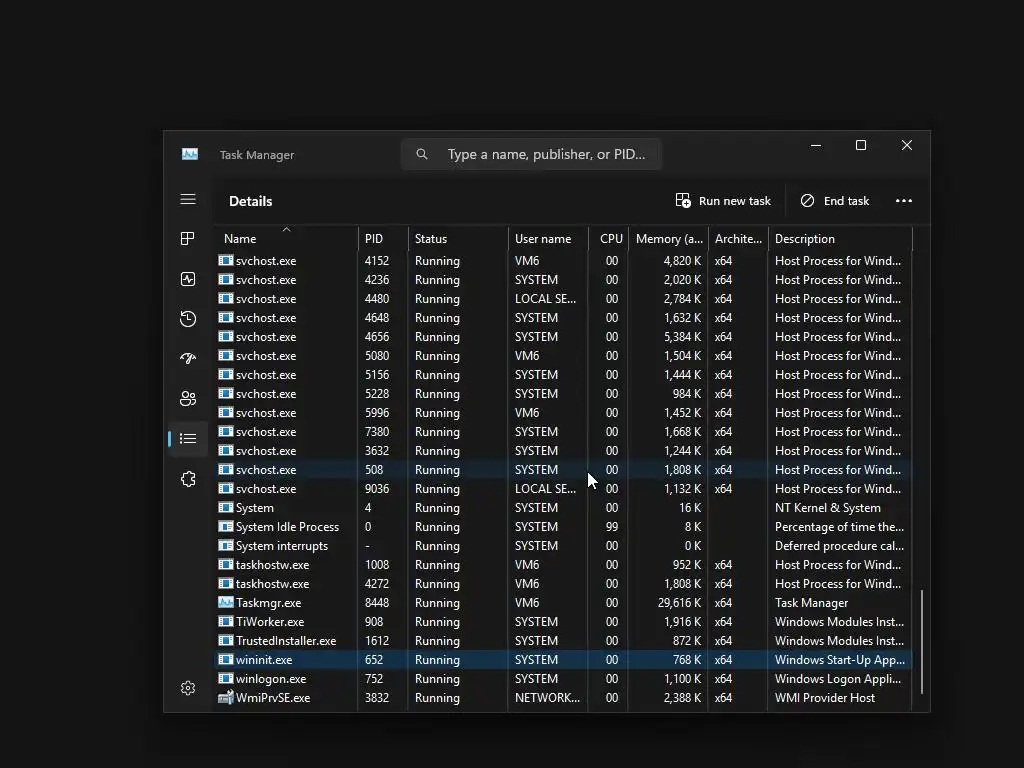Click the System Idle Process icon

coord(225,526)
